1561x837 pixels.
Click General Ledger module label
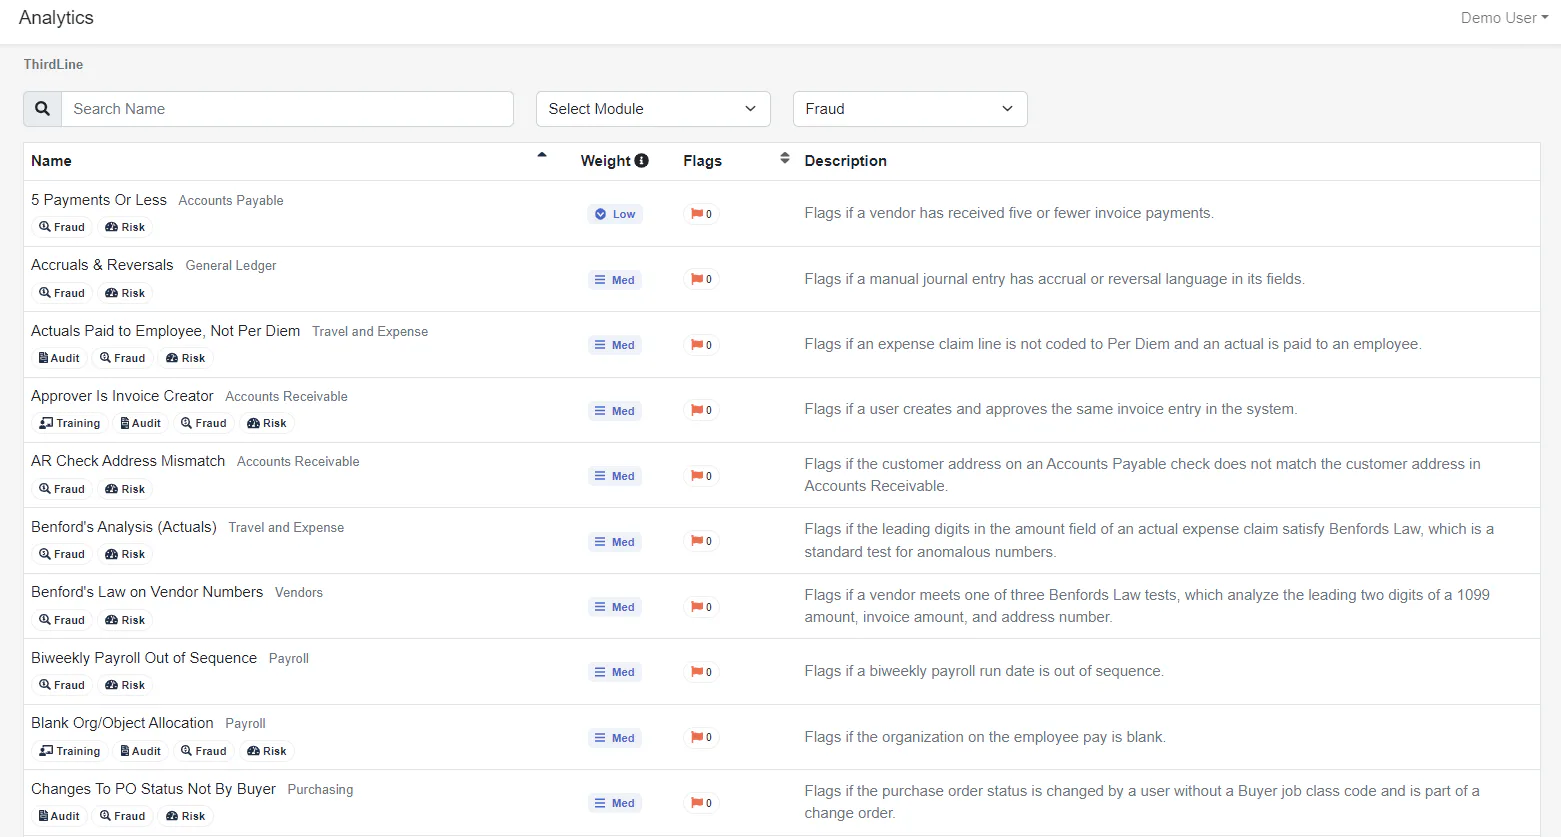click(x=231, y=265)
